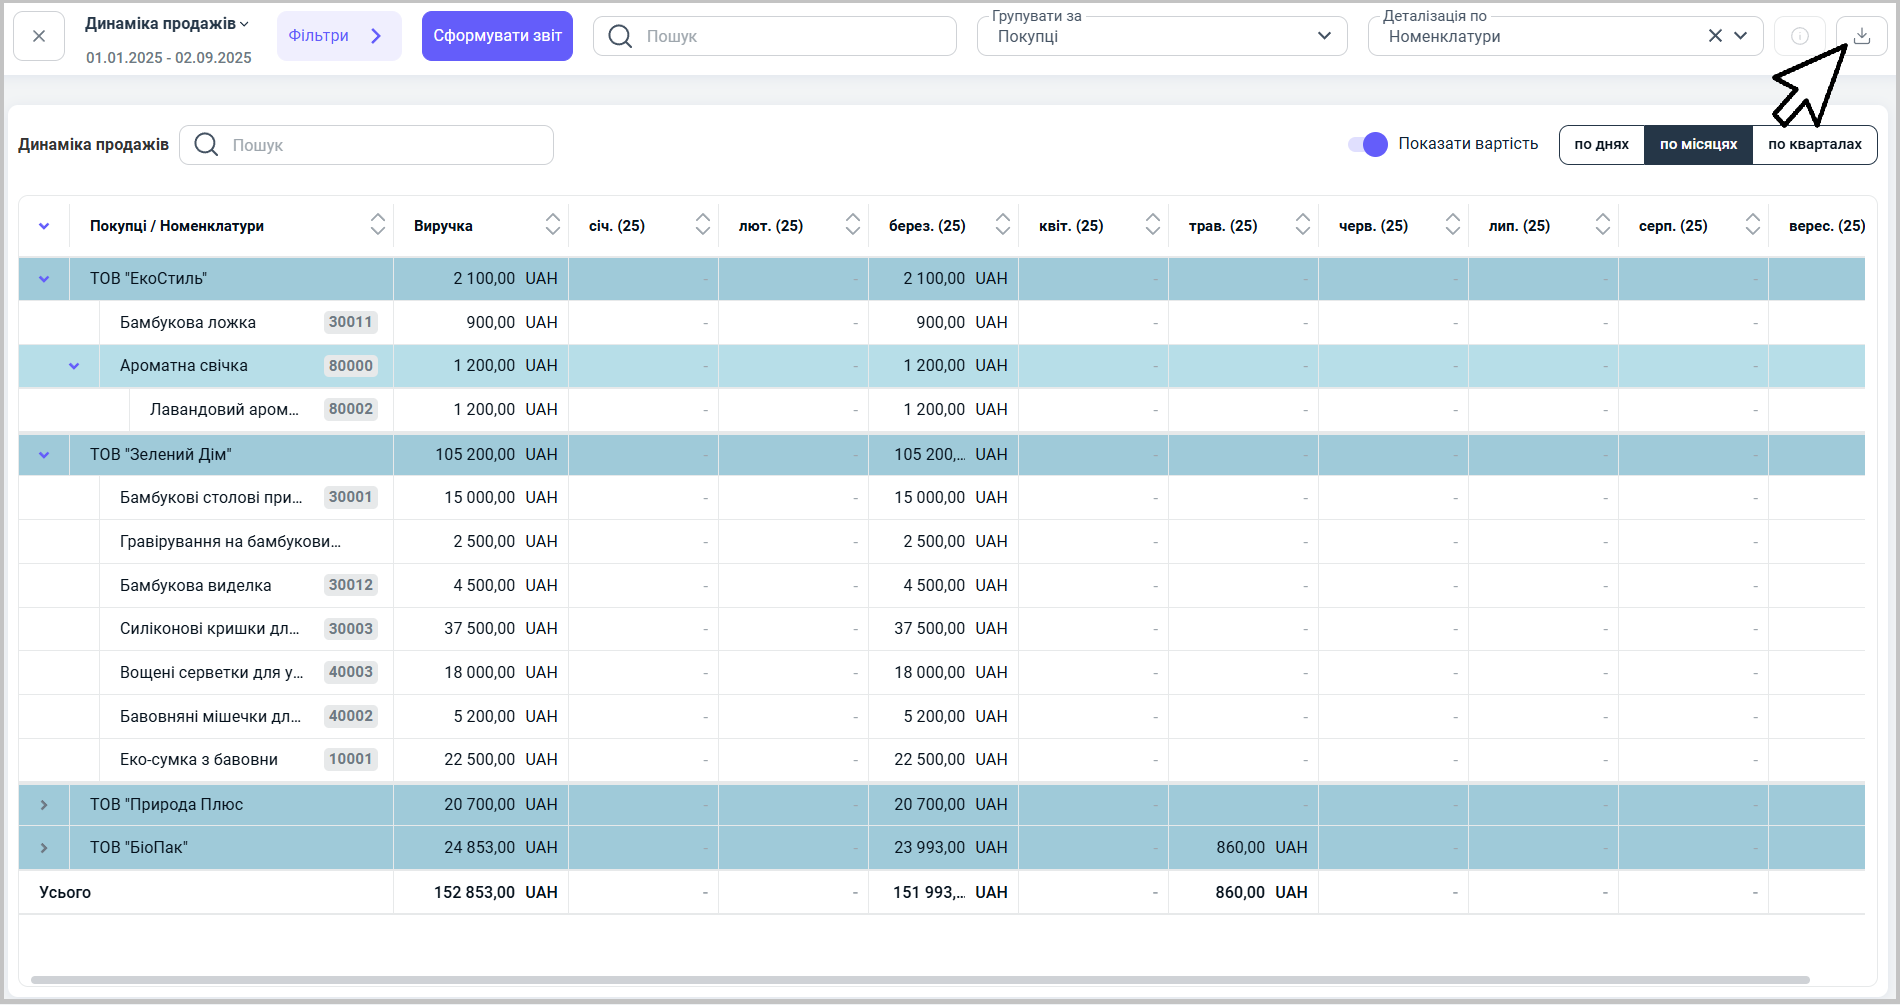
Task: Close the report with the X icon
Action: 39,36
